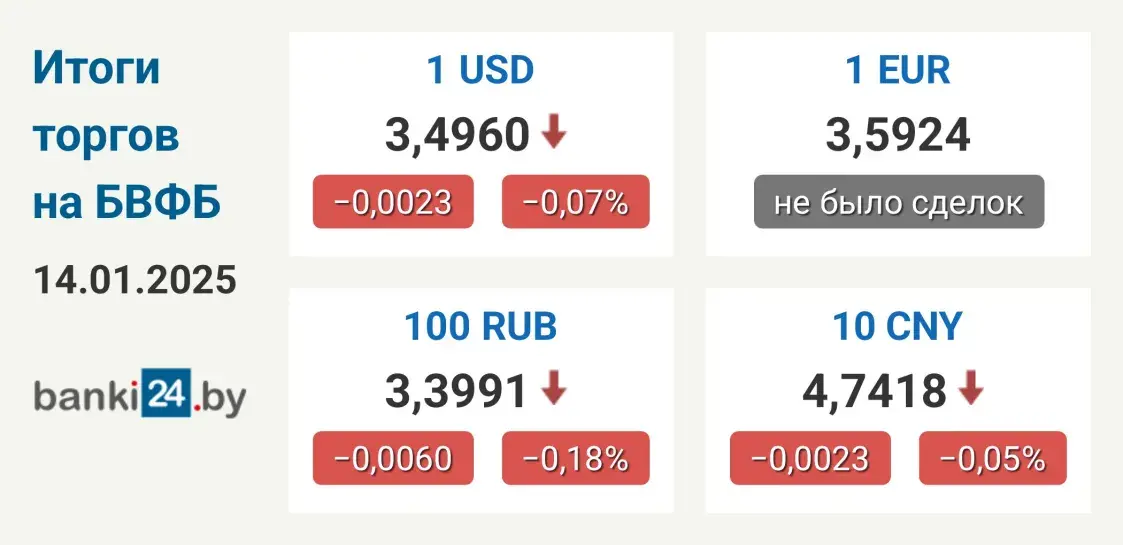1123x545 pixels.
Task: Click the CNY change badge −0,0023
Action: [810, 458]
